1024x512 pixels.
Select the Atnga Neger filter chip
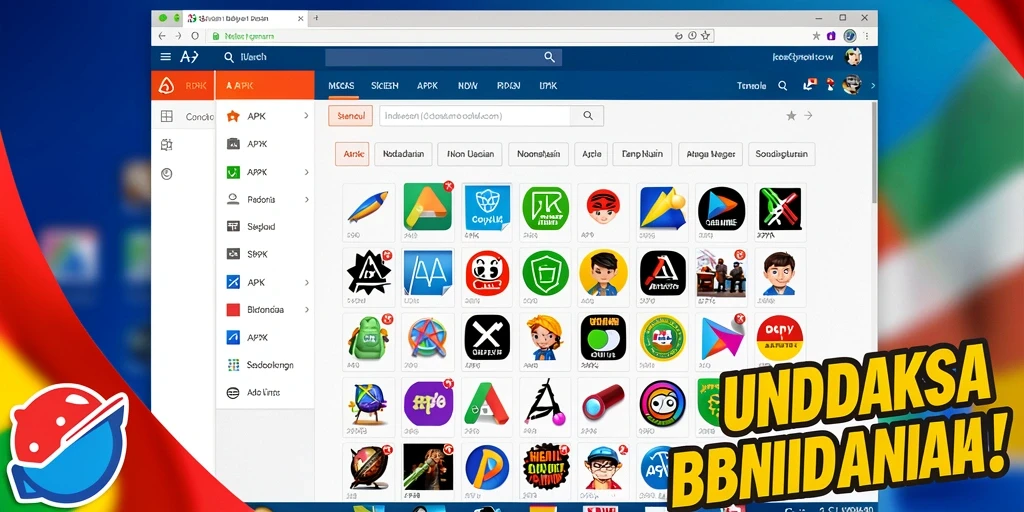pos(711,154)
